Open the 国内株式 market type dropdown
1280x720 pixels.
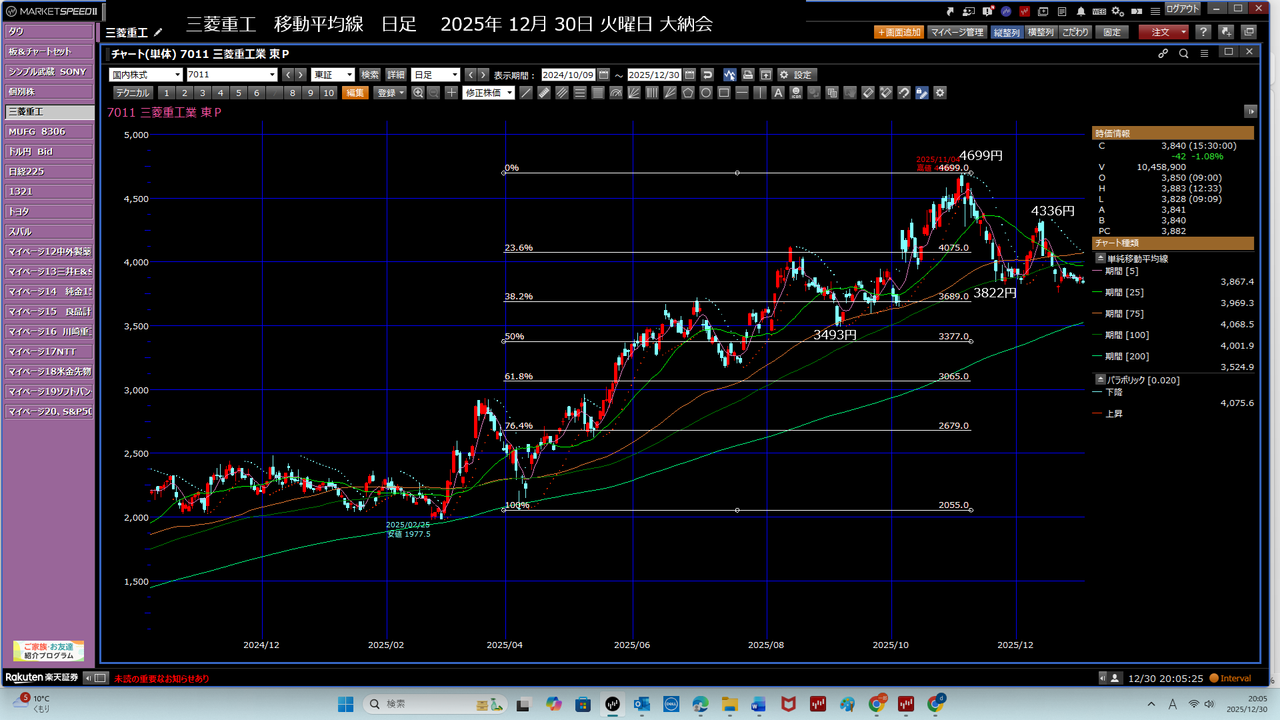pyautogui.click(x=145, y=75)
